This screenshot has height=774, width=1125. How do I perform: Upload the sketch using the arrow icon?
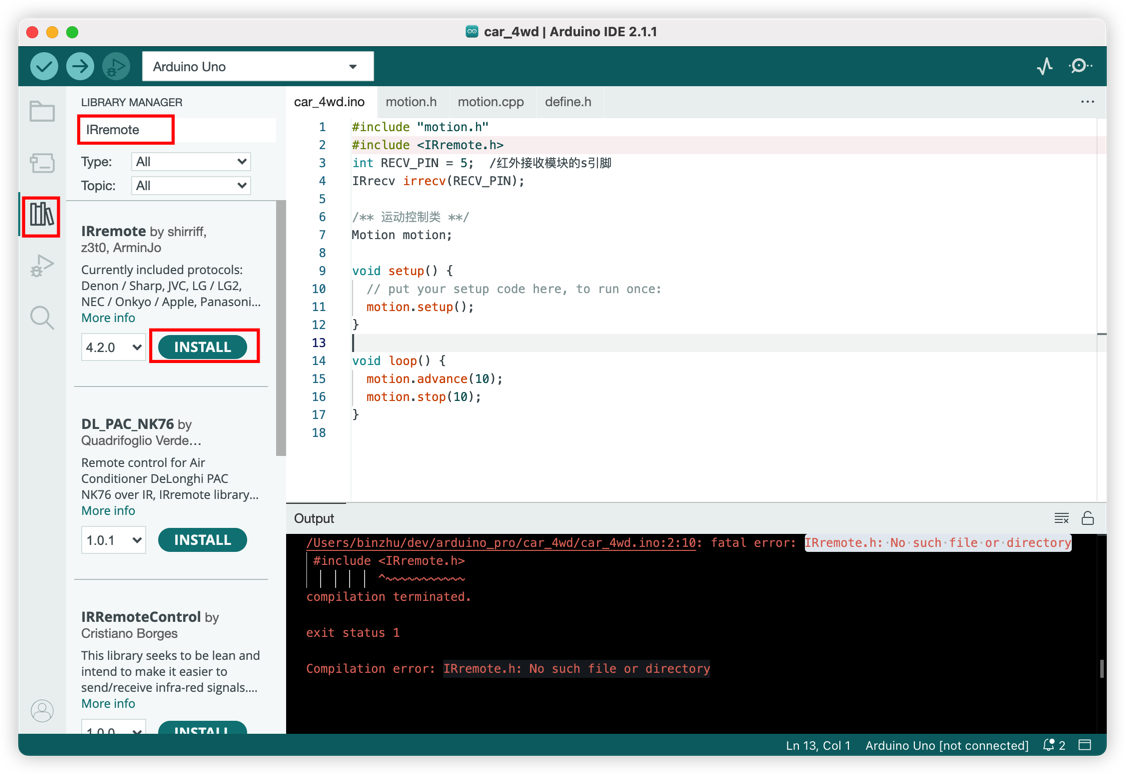pyautogui.click(x=80, y=65)
